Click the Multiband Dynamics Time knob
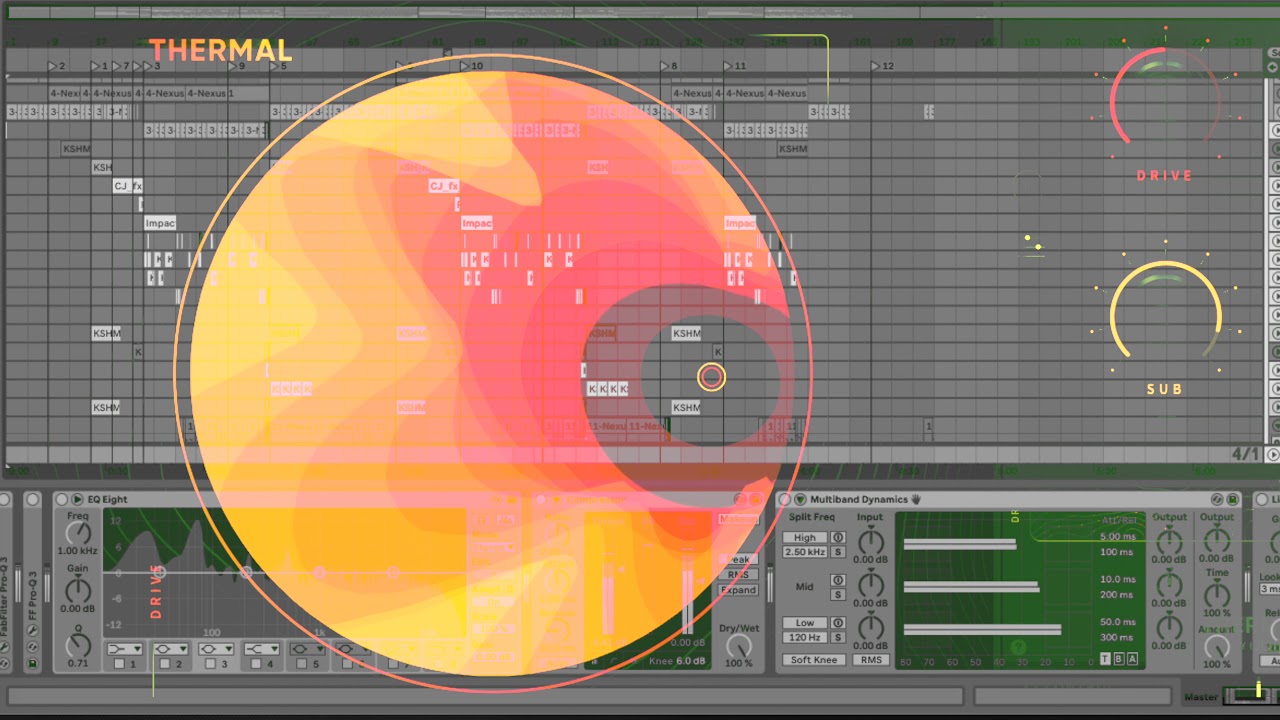This screenshot has width=1280, height=720. (x=1217, y=595)
